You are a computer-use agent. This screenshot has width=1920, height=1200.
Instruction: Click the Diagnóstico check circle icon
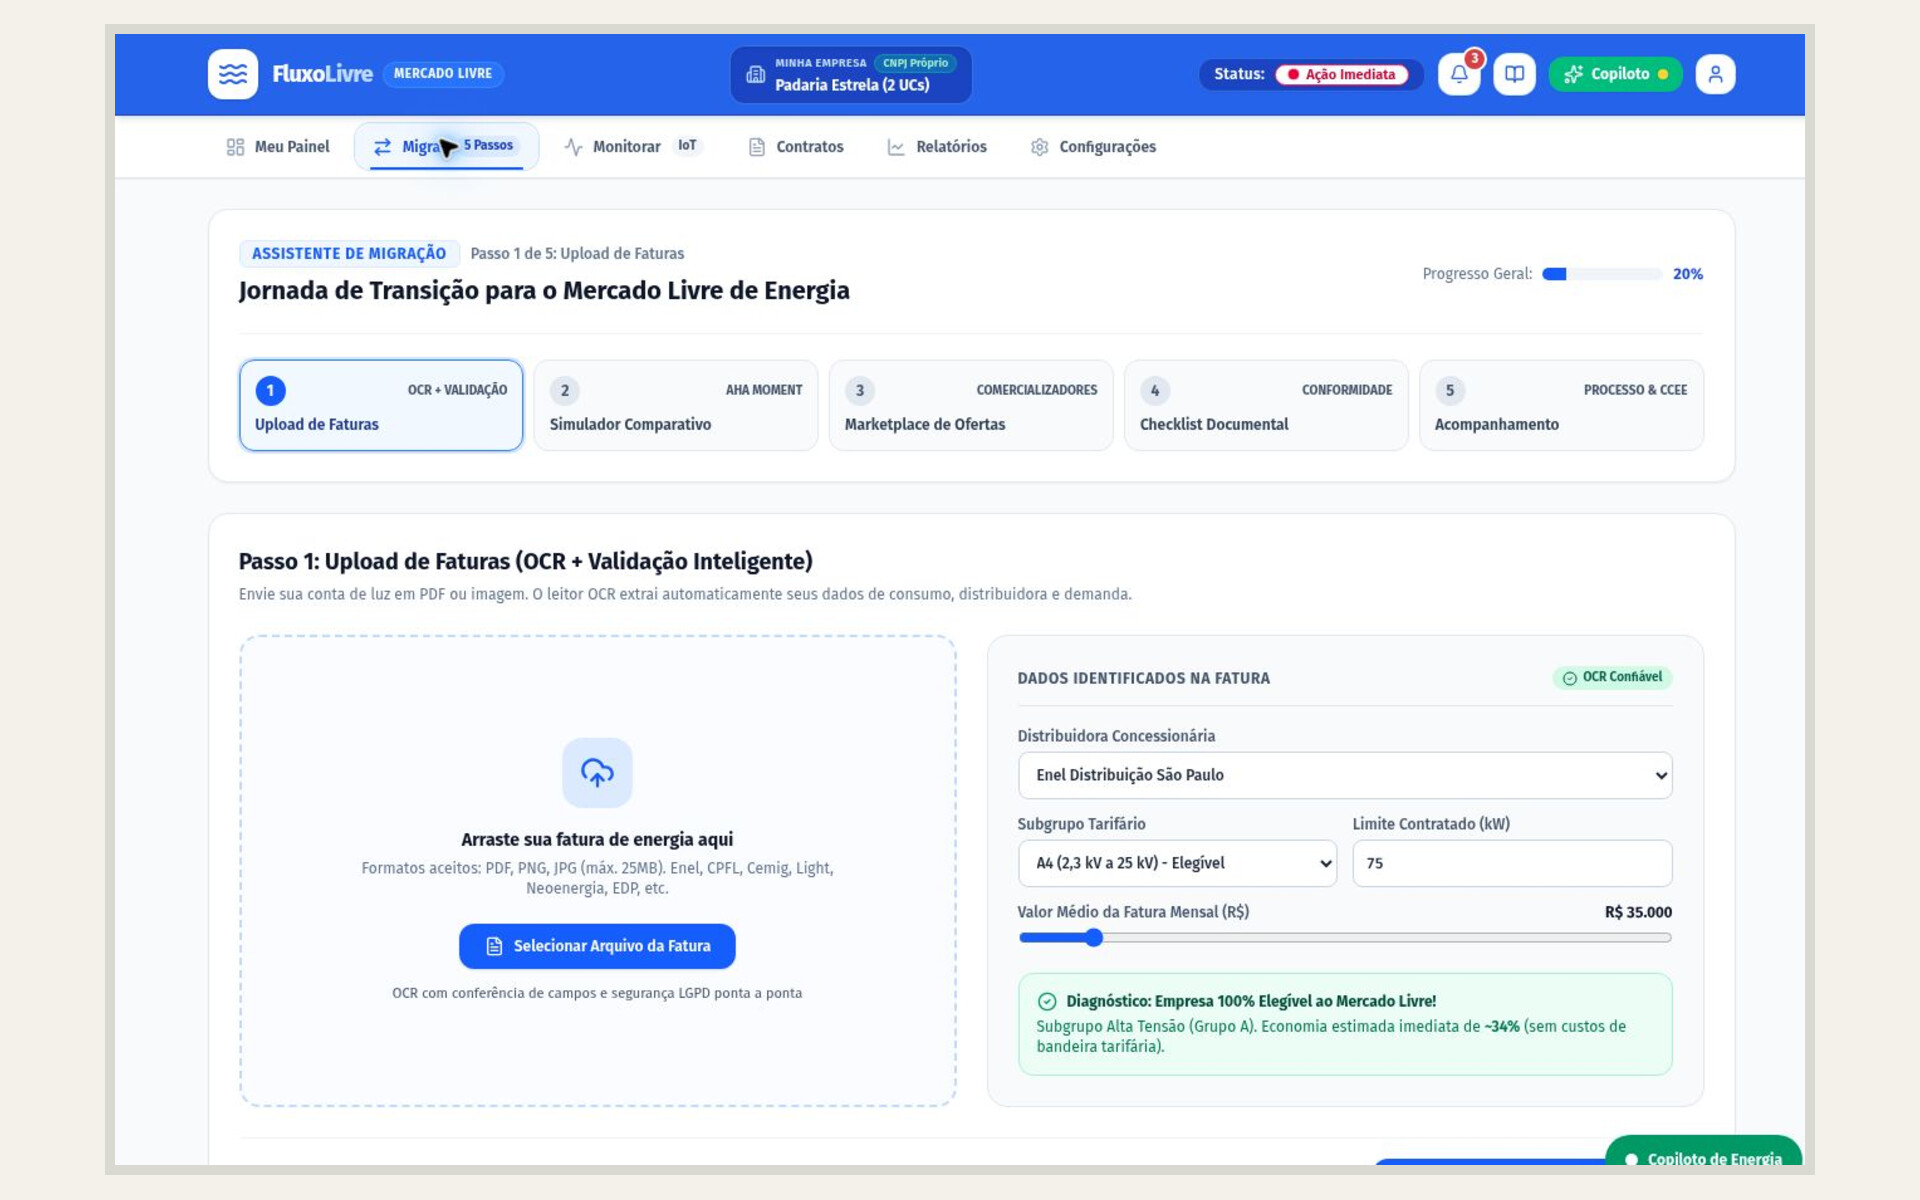click(1047, 1001)
